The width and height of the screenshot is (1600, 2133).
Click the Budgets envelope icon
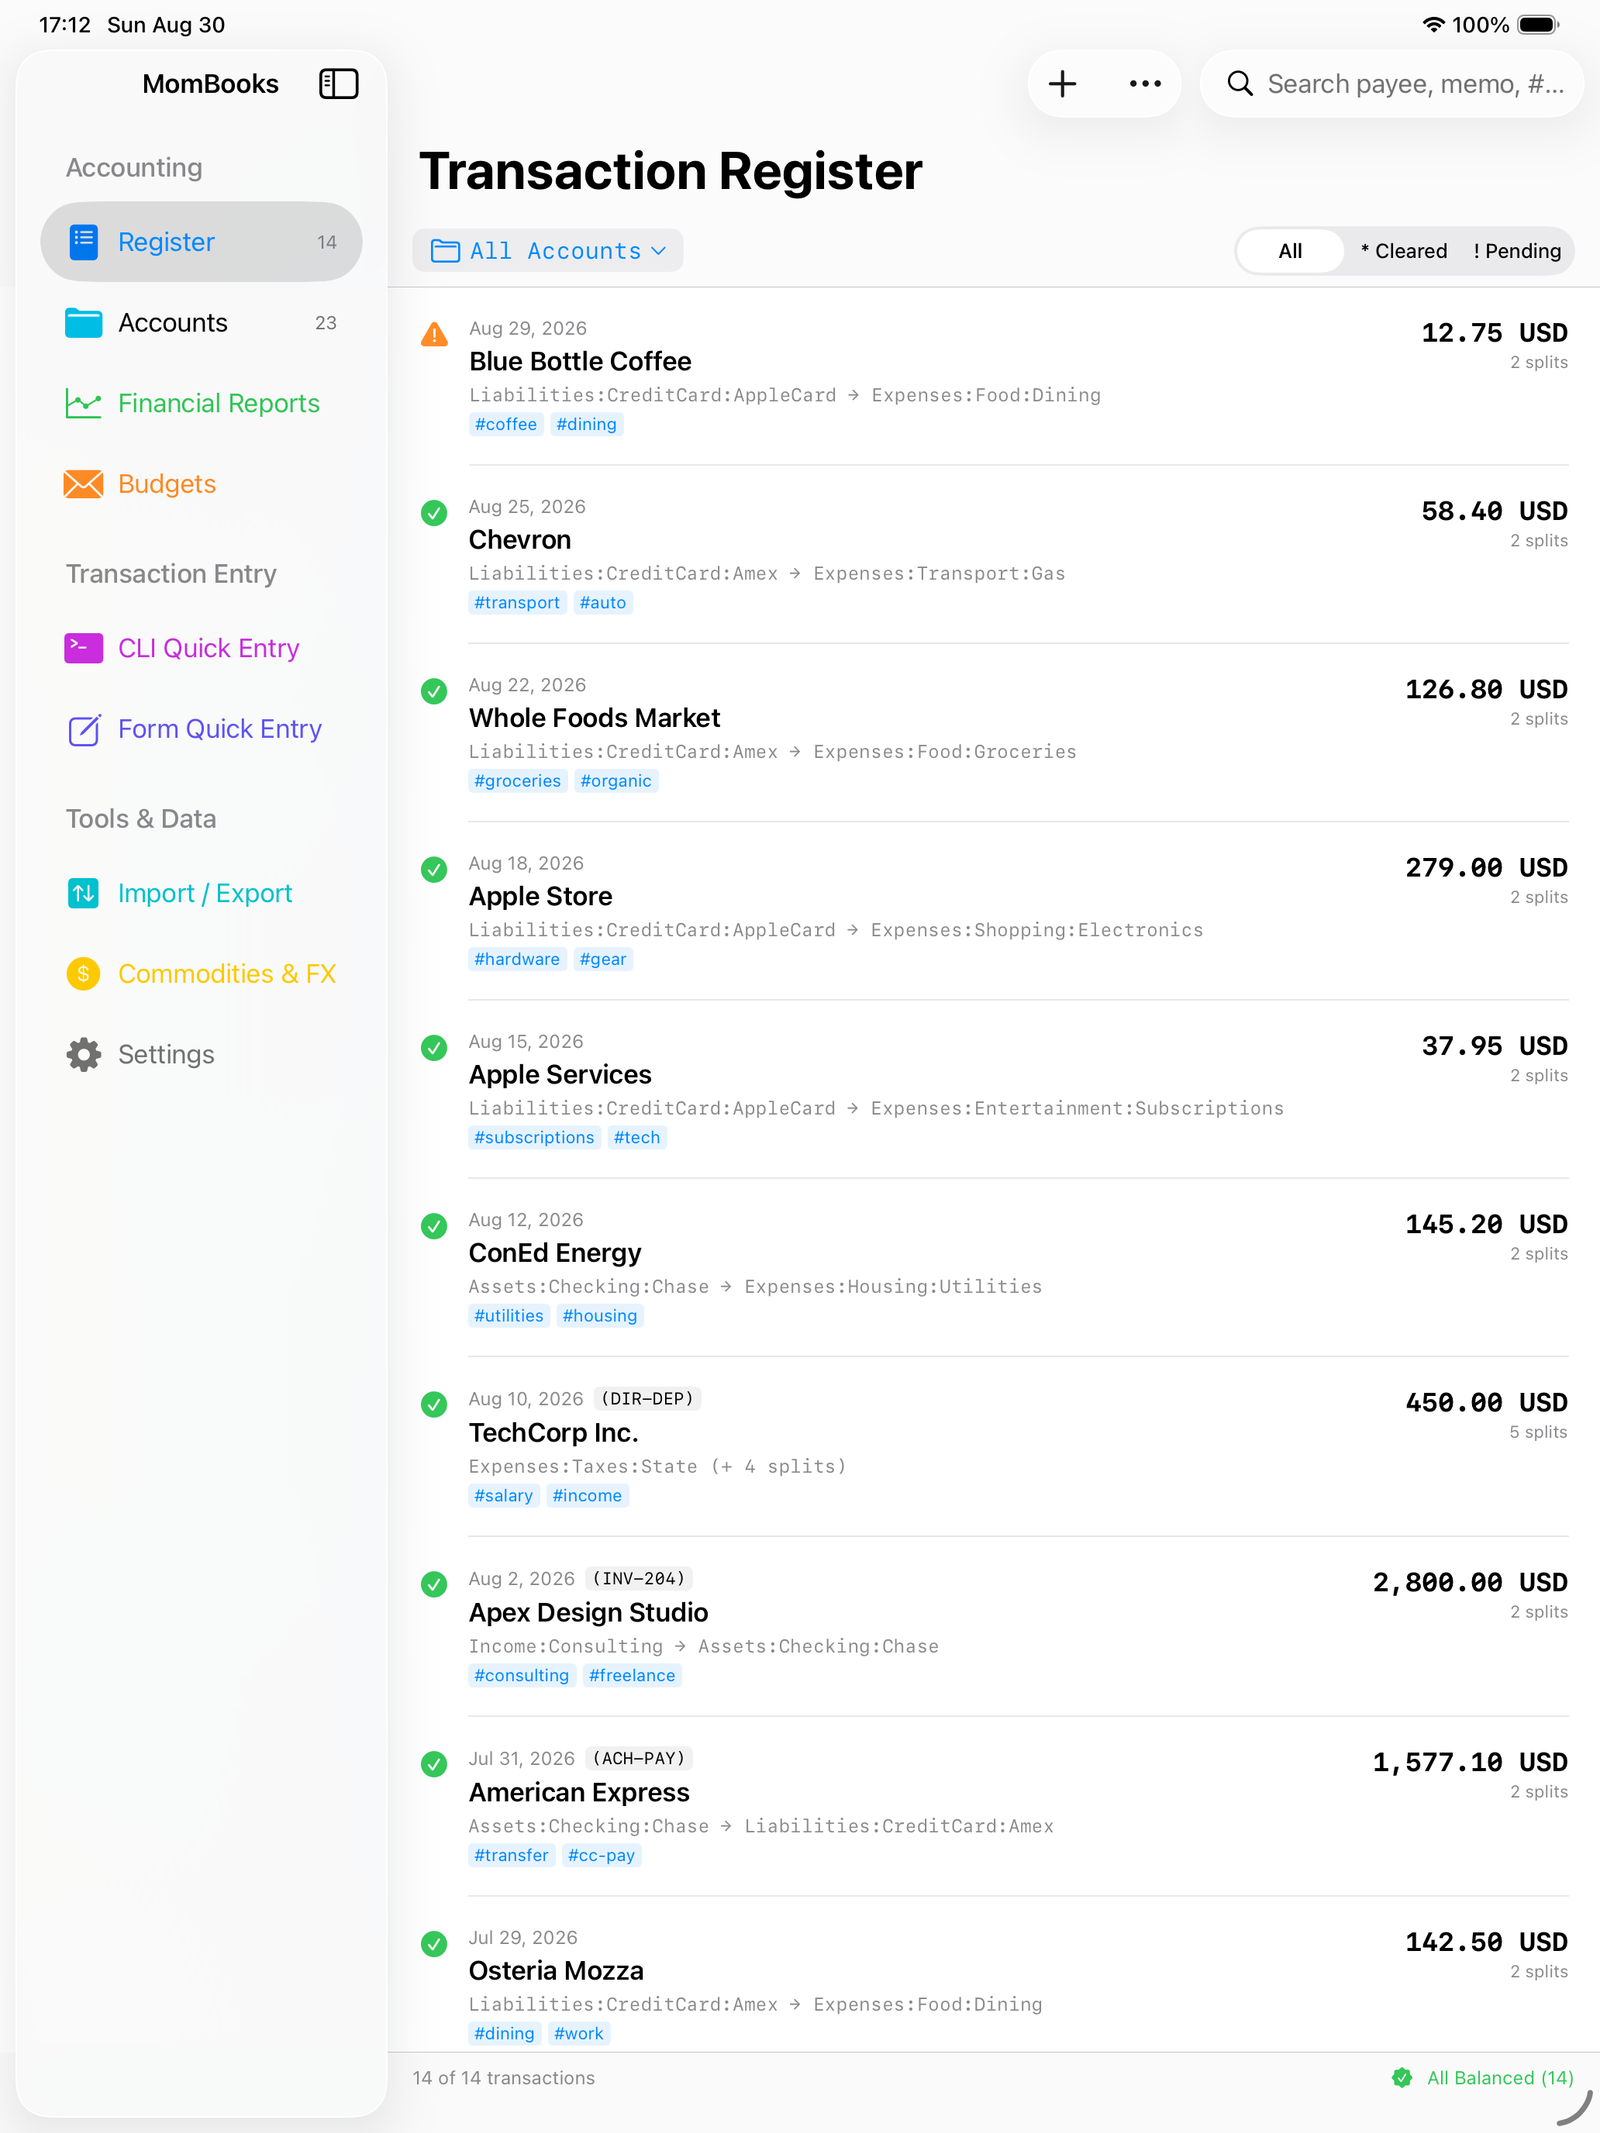pos(84,484)
